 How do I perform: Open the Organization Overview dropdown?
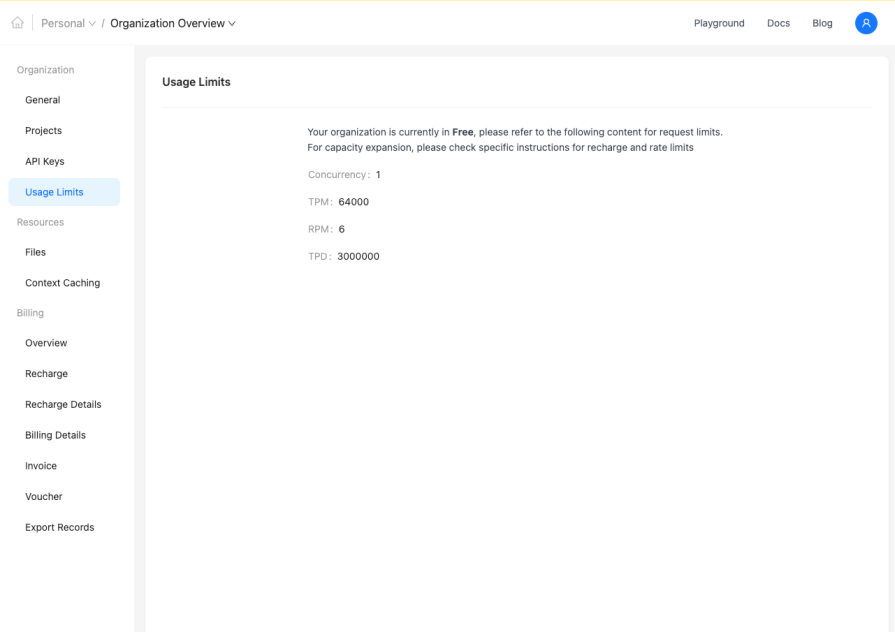click(x=173, y=23)
